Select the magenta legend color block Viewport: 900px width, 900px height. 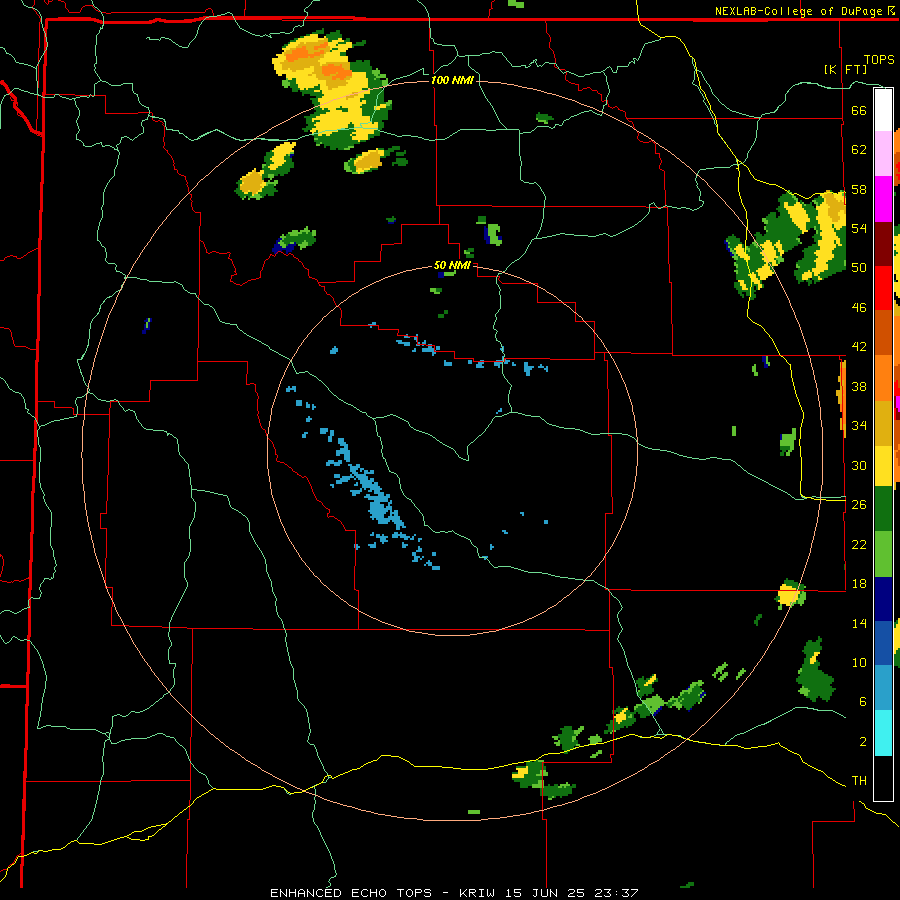coord(883,199)
